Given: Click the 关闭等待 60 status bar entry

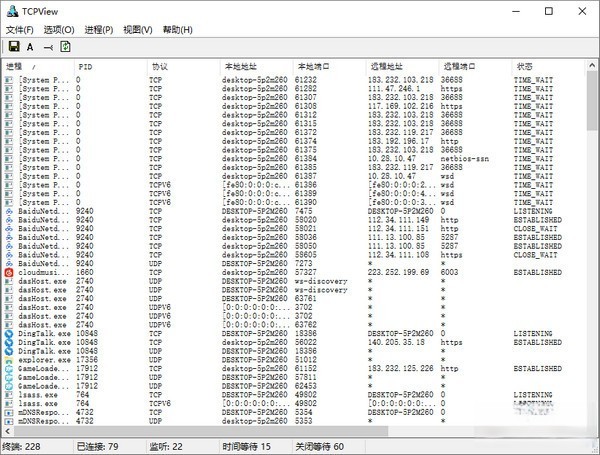Looking at the screenshot, I should pos(320,447).
